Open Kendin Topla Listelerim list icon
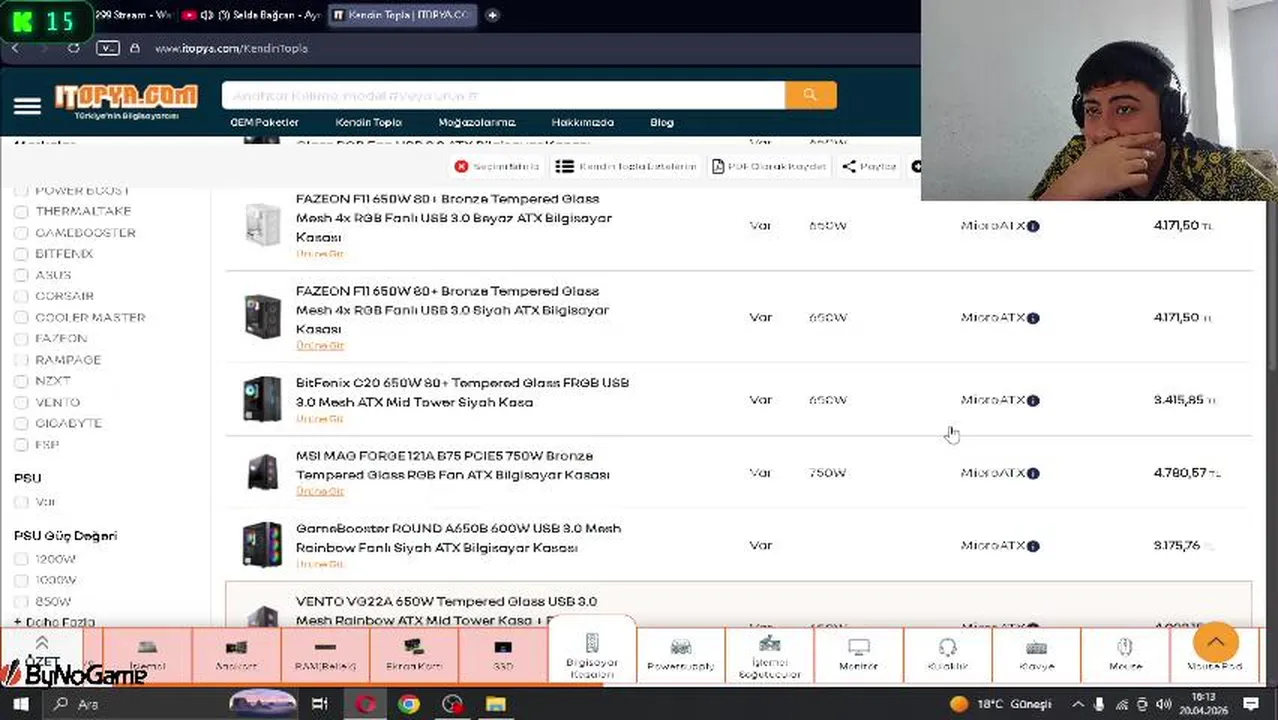This screenshot has width=1278, height=720. point(565,166)
